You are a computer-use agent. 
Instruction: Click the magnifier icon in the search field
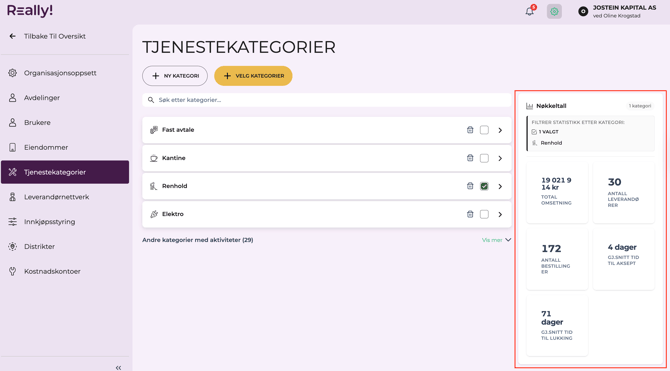(150, 100)
